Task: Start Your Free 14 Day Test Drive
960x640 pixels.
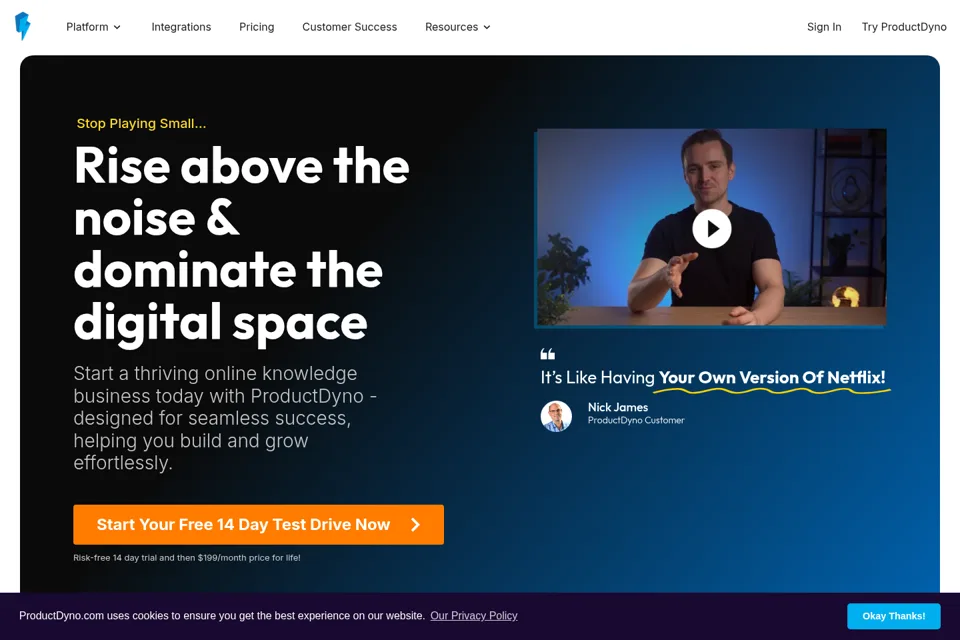Action: click(x=258, y=525)
